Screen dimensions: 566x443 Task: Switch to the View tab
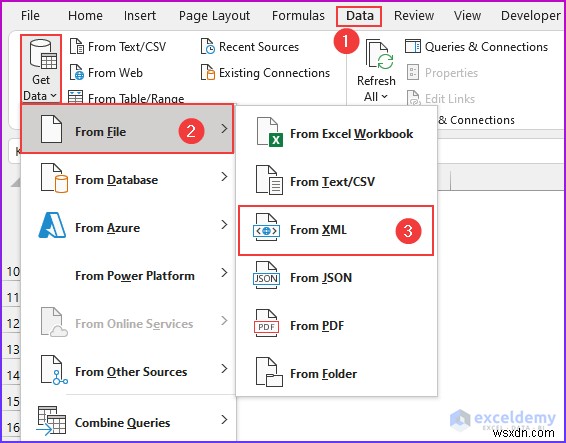(467, 16)
